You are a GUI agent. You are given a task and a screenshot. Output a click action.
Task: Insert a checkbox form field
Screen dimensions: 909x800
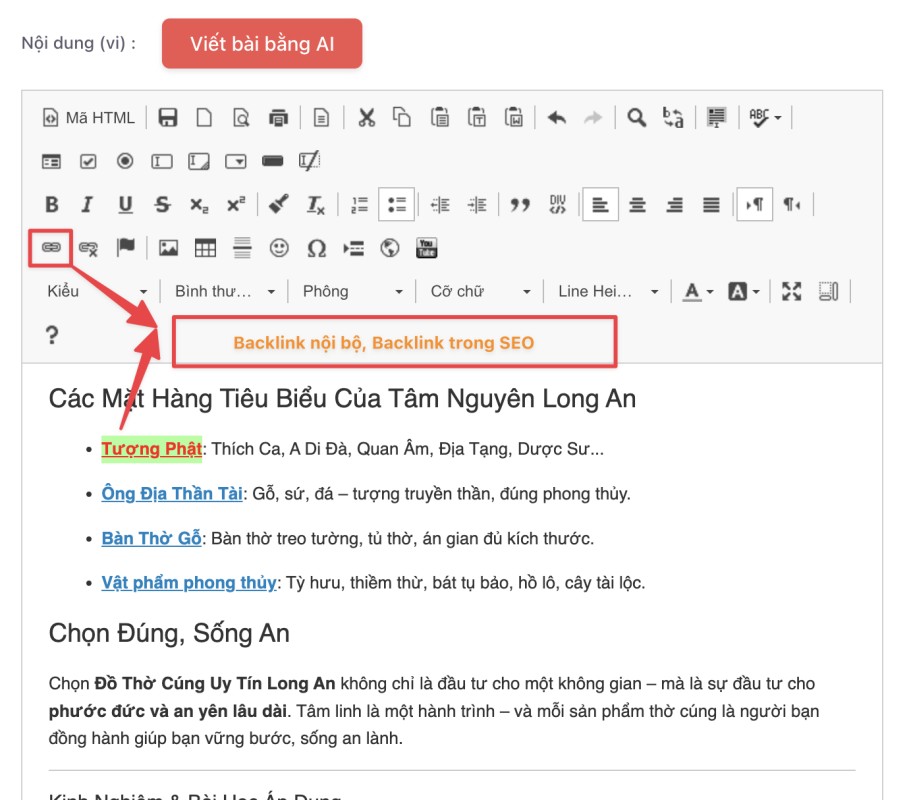[88, 161]
